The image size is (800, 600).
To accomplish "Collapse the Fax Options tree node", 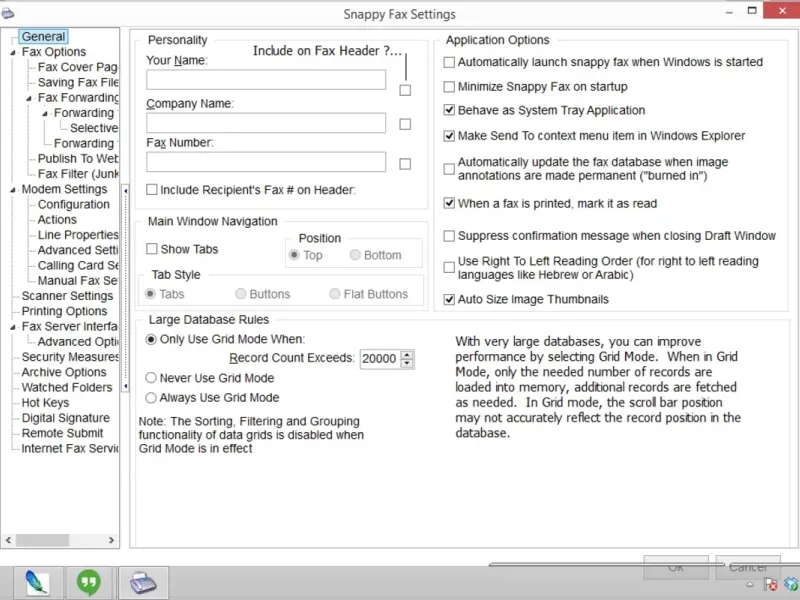I will click(13, 53).
